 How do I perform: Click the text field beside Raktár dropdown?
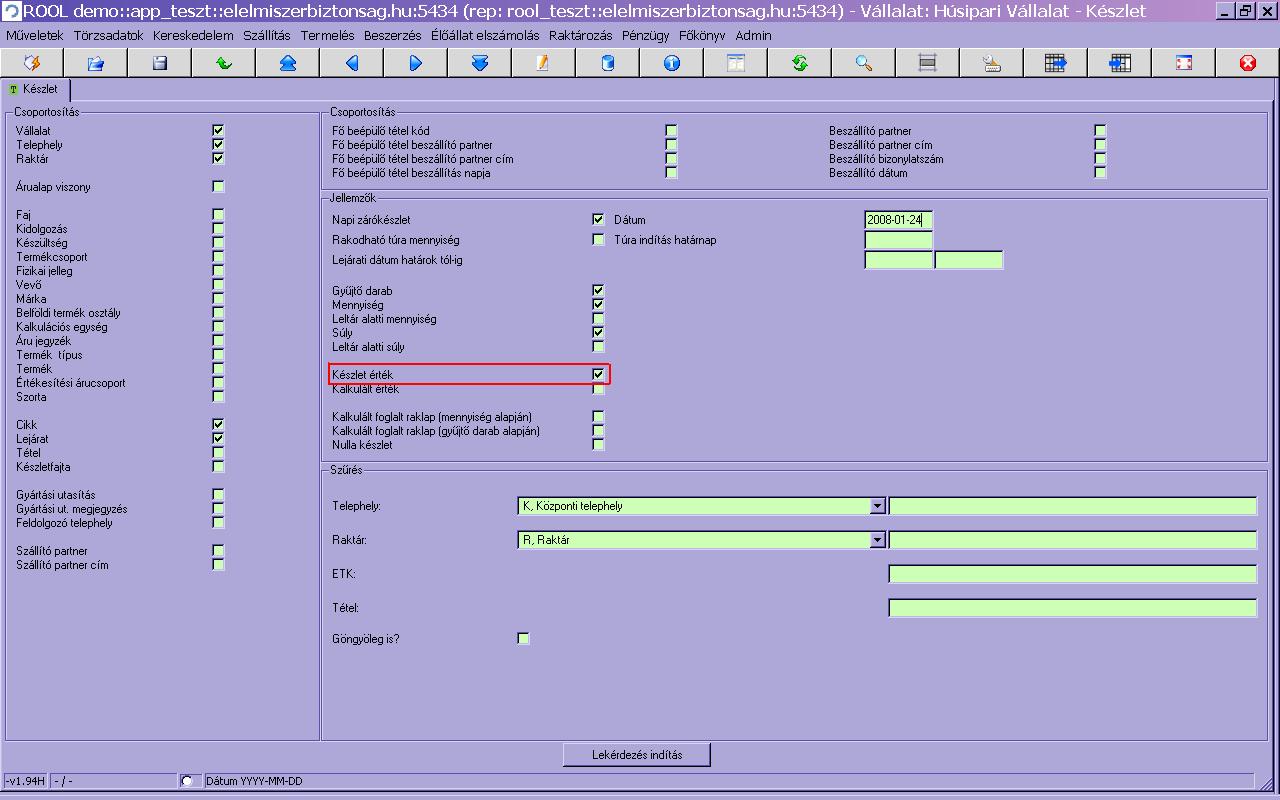pos(1072,540)
